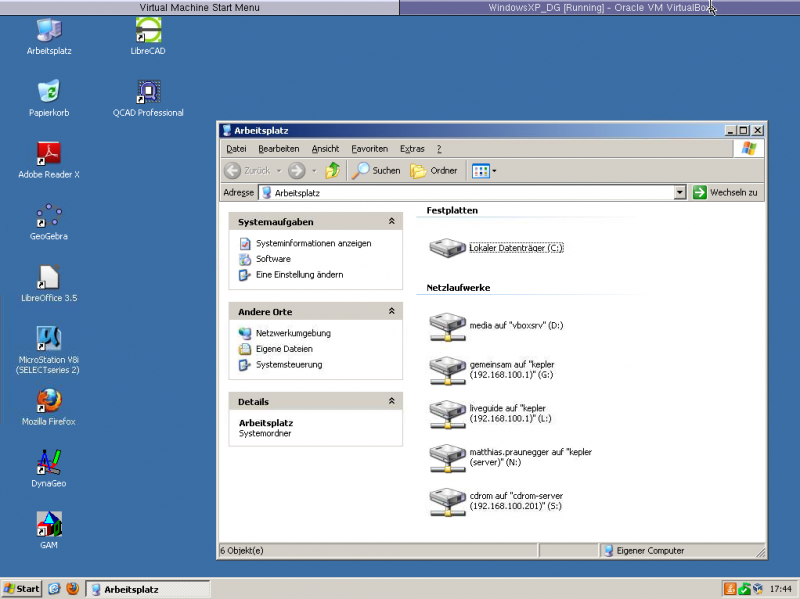Toggle the Ordner folders pane
Screen dimensions: 800x599
[x=434, y=170]
